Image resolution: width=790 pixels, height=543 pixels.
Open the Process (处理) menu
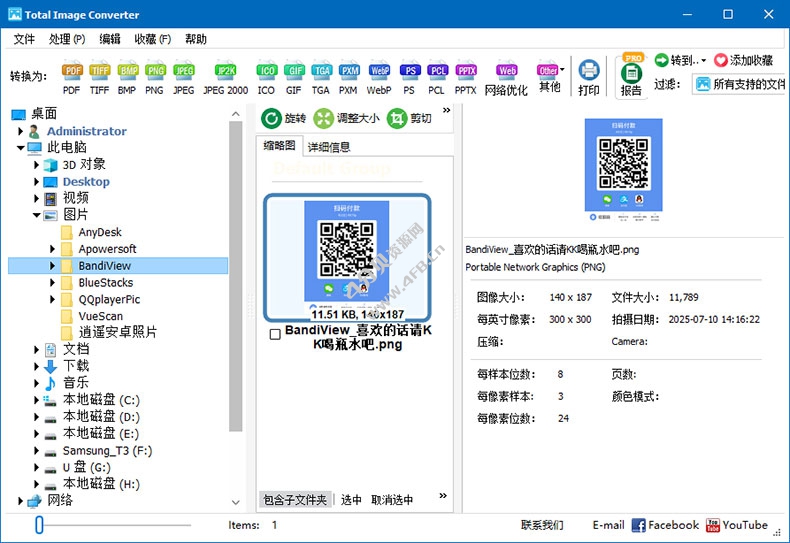click(x=67, y=39)
